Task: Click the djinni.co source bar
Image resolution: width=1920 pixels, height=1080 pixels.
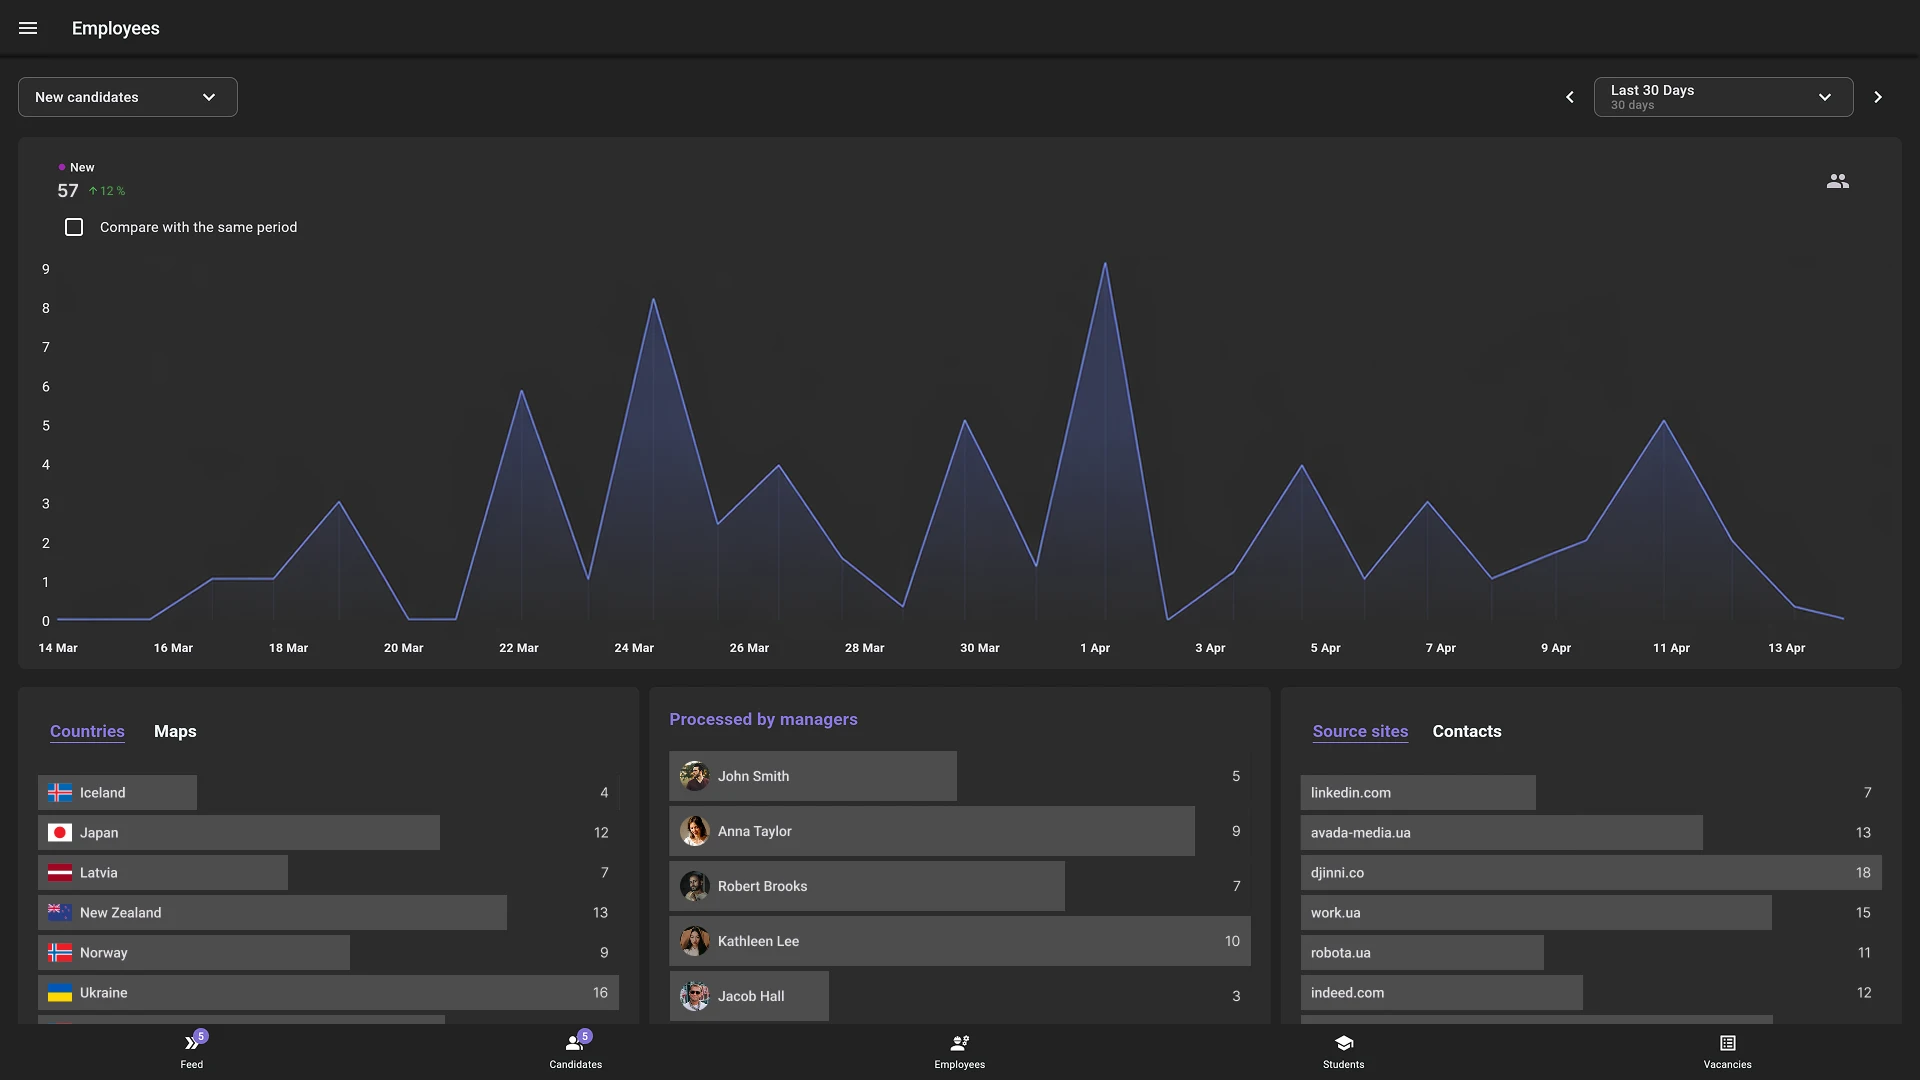Action: 1590,872
